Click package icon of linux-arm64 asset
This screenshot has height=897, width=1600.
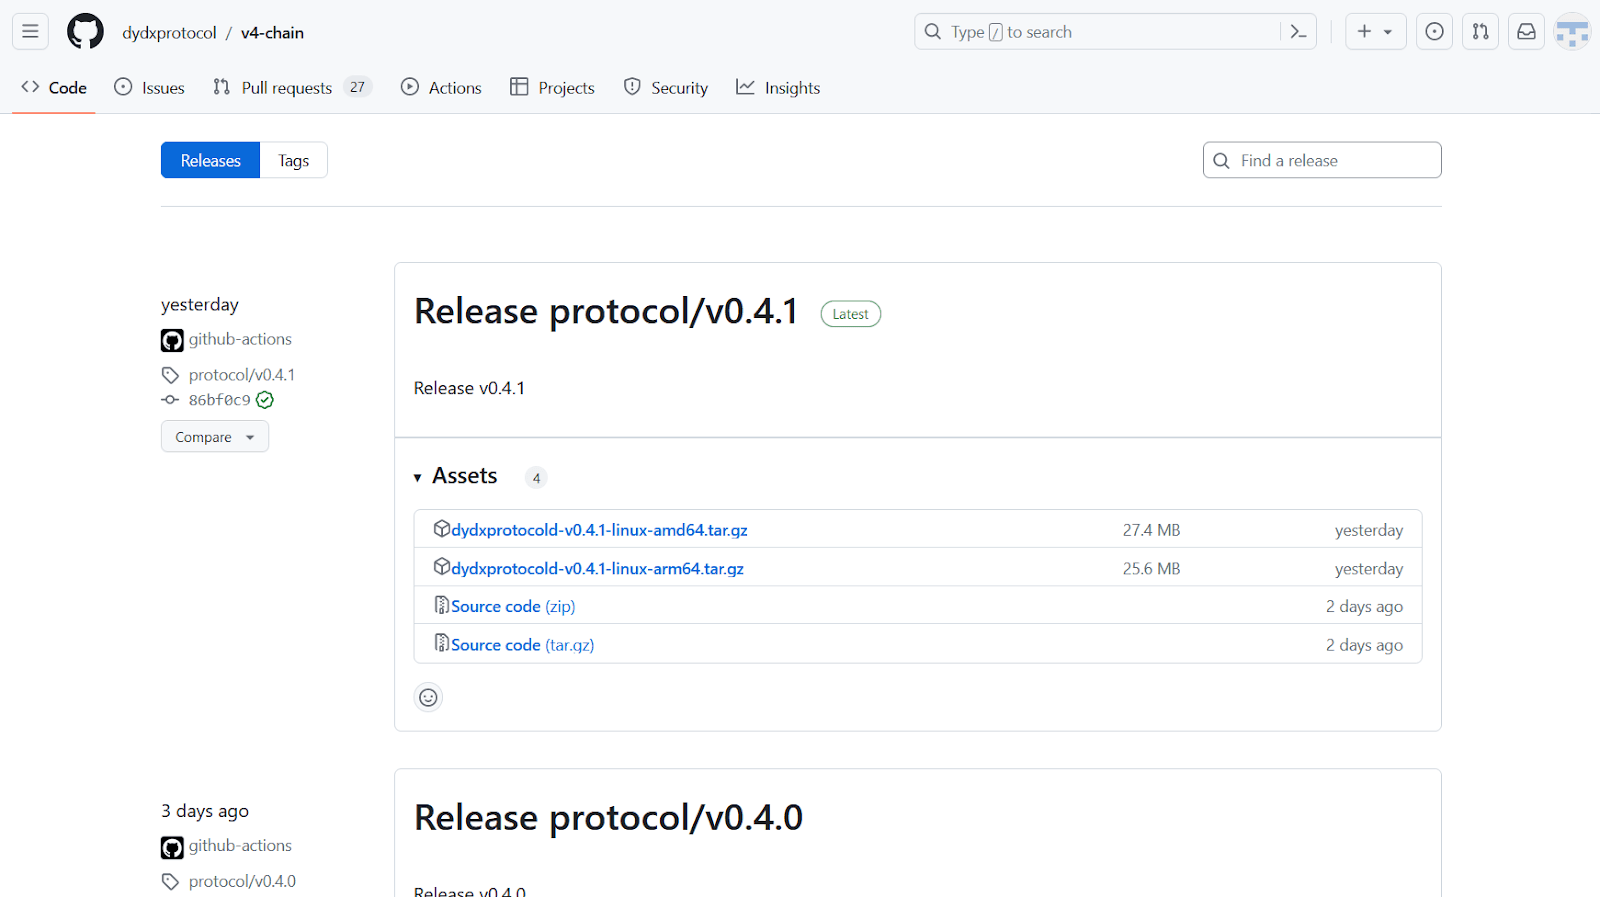pos(442,567)
